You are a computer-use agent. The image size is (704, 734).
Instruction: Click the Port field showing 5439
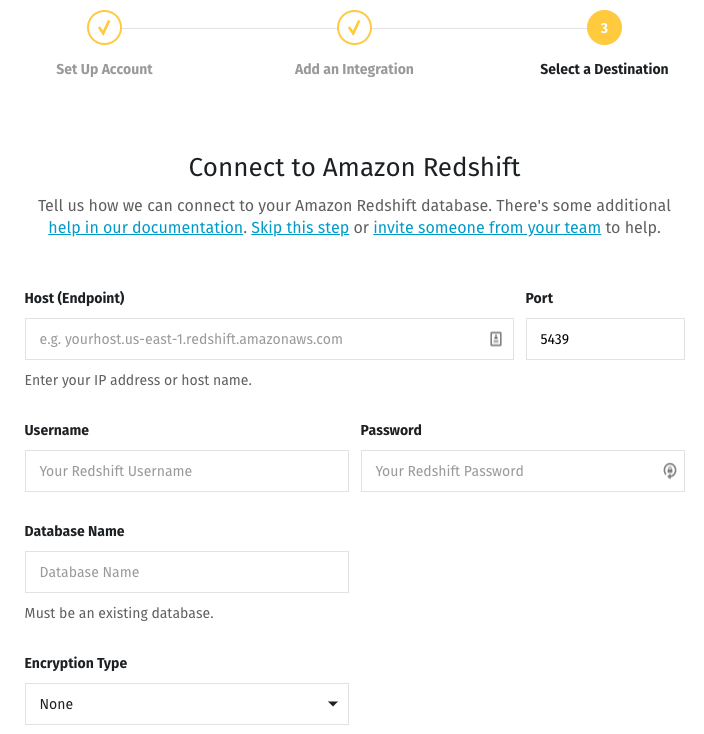click(x=605, y=339)
